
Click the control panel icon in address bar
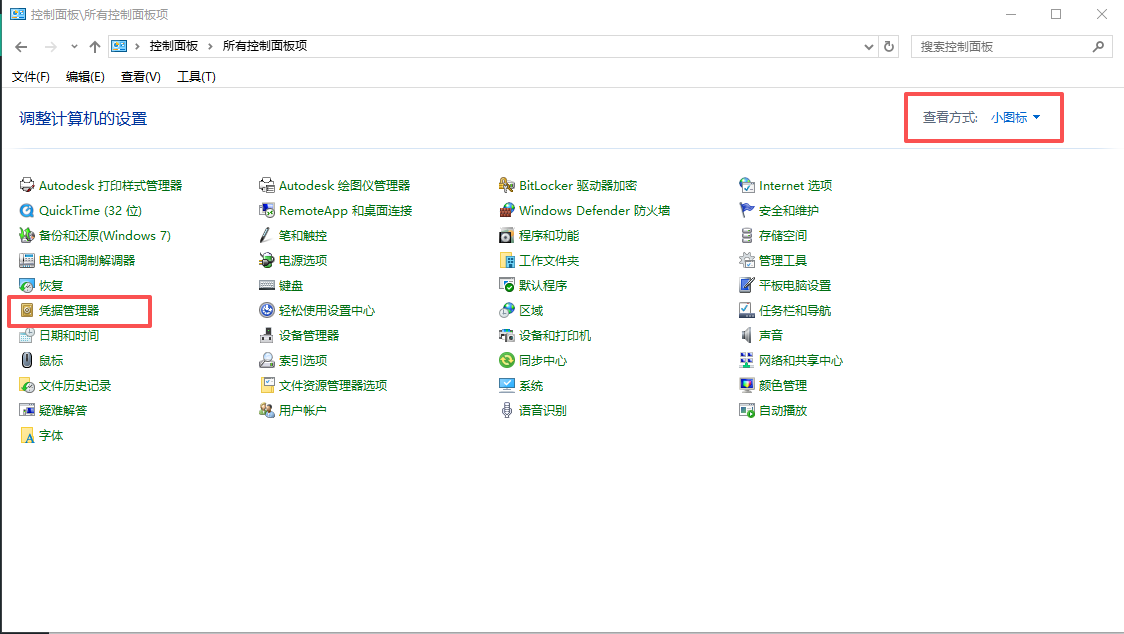[119, 46]
